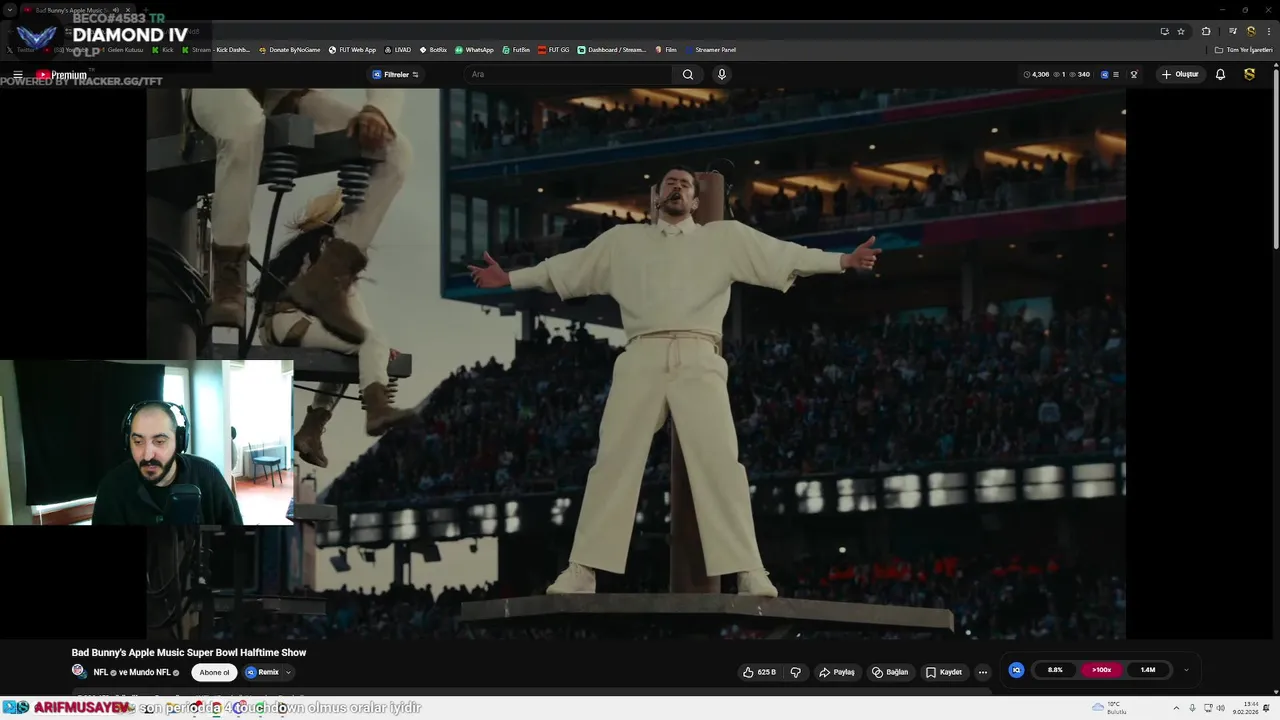The width and height of the screenshot is (1280, 720).
Task: Open the YouTube account avatar menu
Action: click(x=1249, y=74)
